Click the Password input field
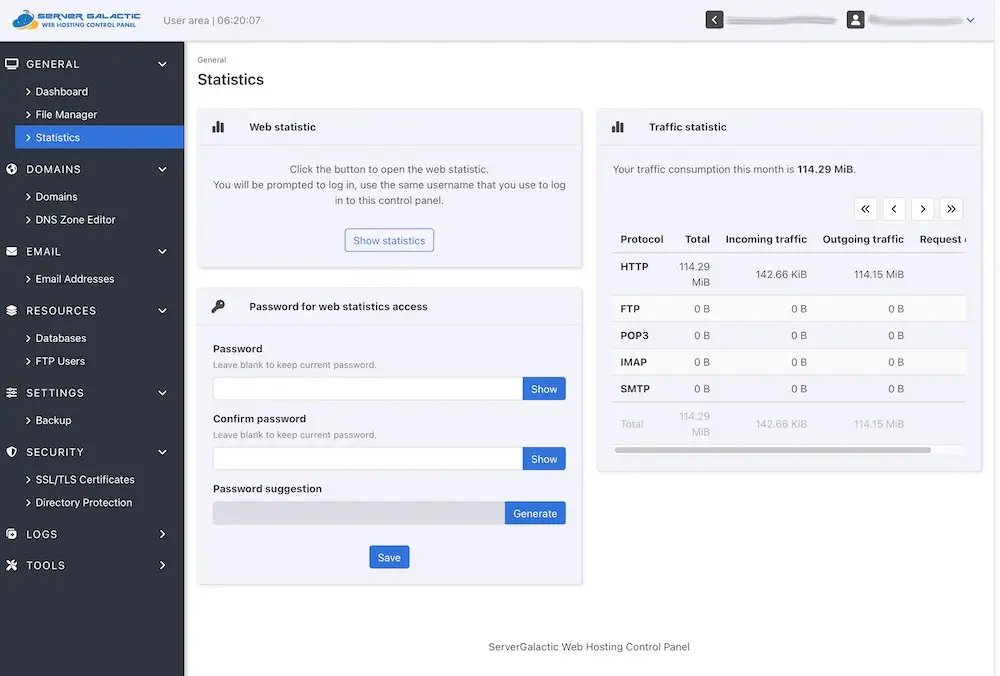The height and width of the screenshot is (676, 1000). [367, 389]
